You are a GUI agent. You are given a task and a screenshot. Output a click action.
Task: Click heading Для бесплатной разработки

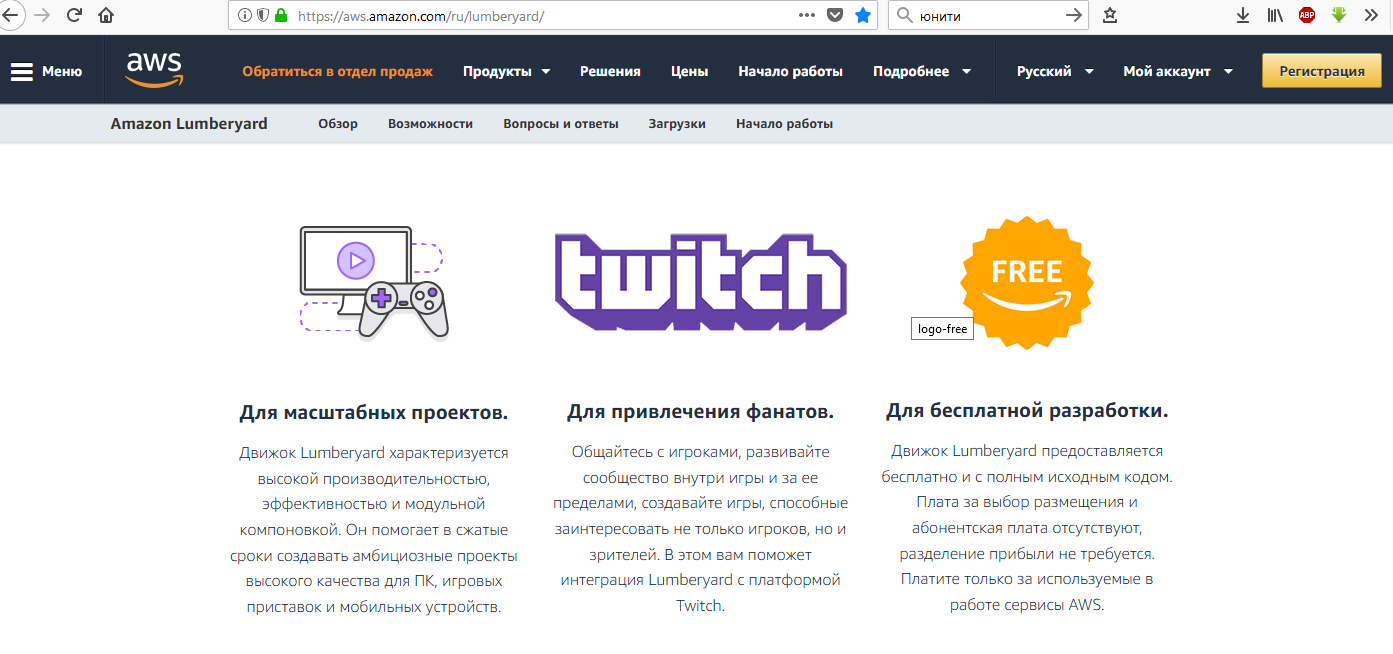pos(1027,411)
